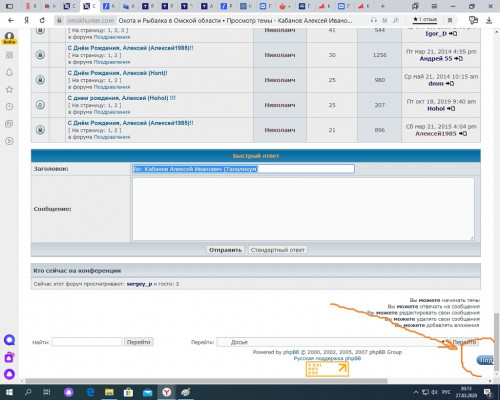This screenshot has height=400, width=500.
Task: Reload the page with refresh icon
Action: (x=42, y=20)
